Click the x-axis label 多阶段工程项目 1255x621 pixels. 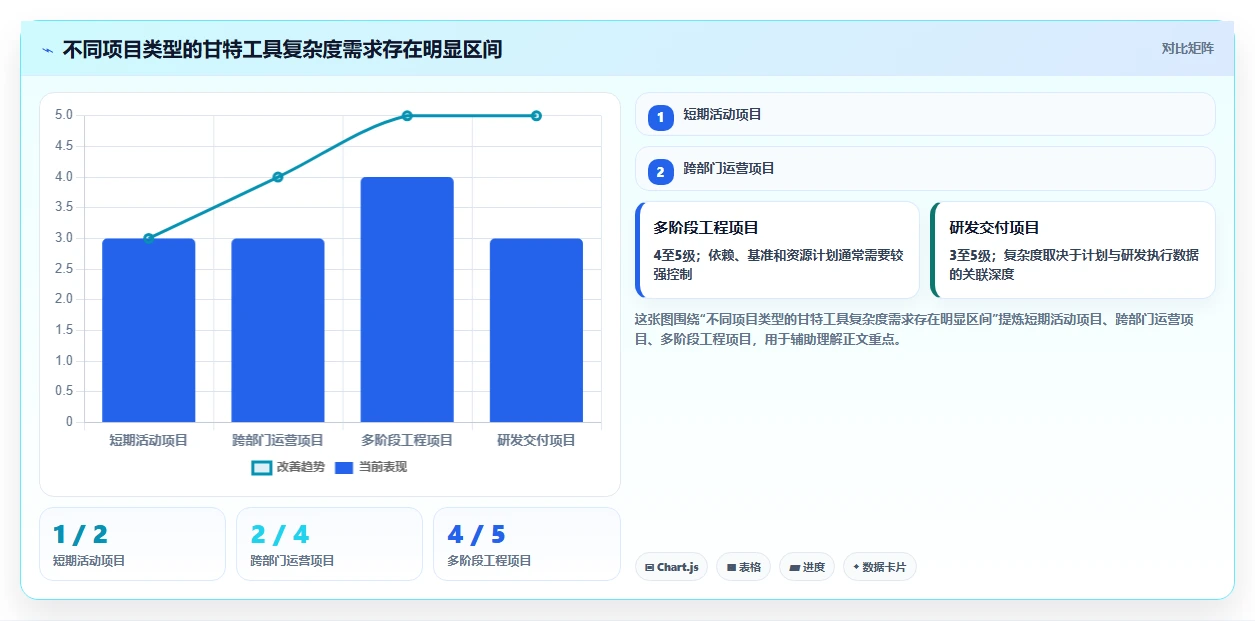pyautogui.click(x=407, y=440)
